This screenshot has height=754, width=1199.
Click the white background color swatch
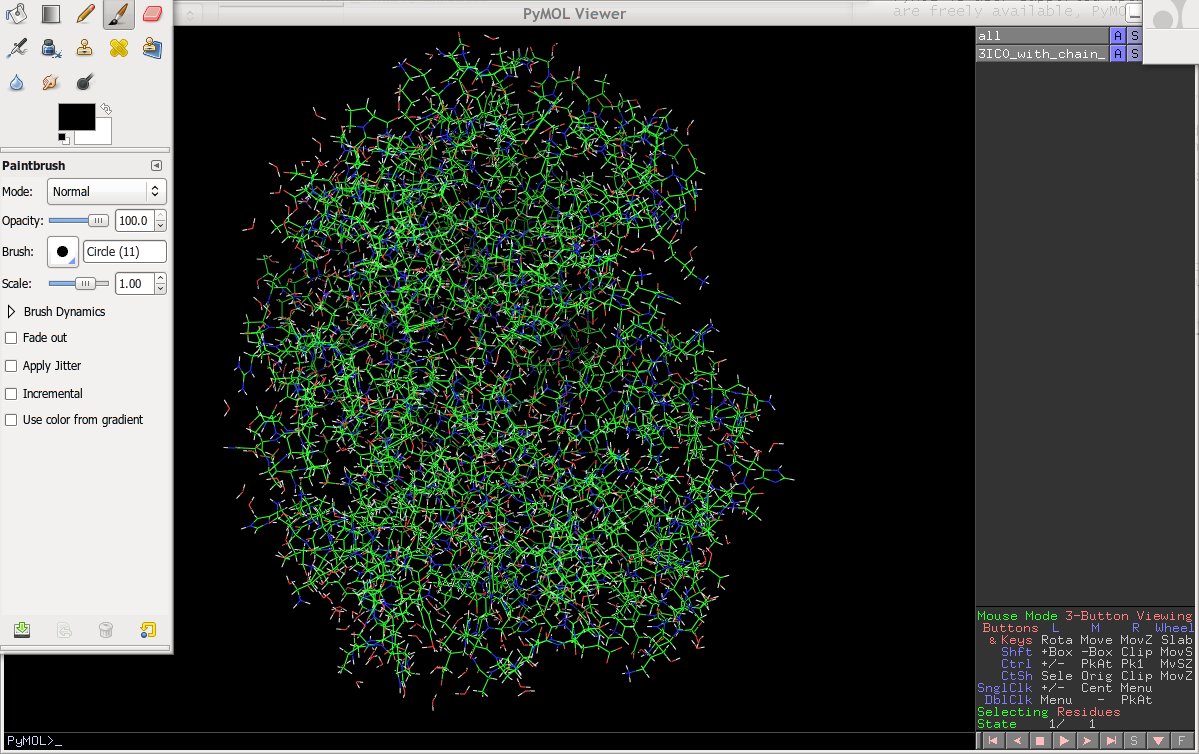click(x=102, y=135)
